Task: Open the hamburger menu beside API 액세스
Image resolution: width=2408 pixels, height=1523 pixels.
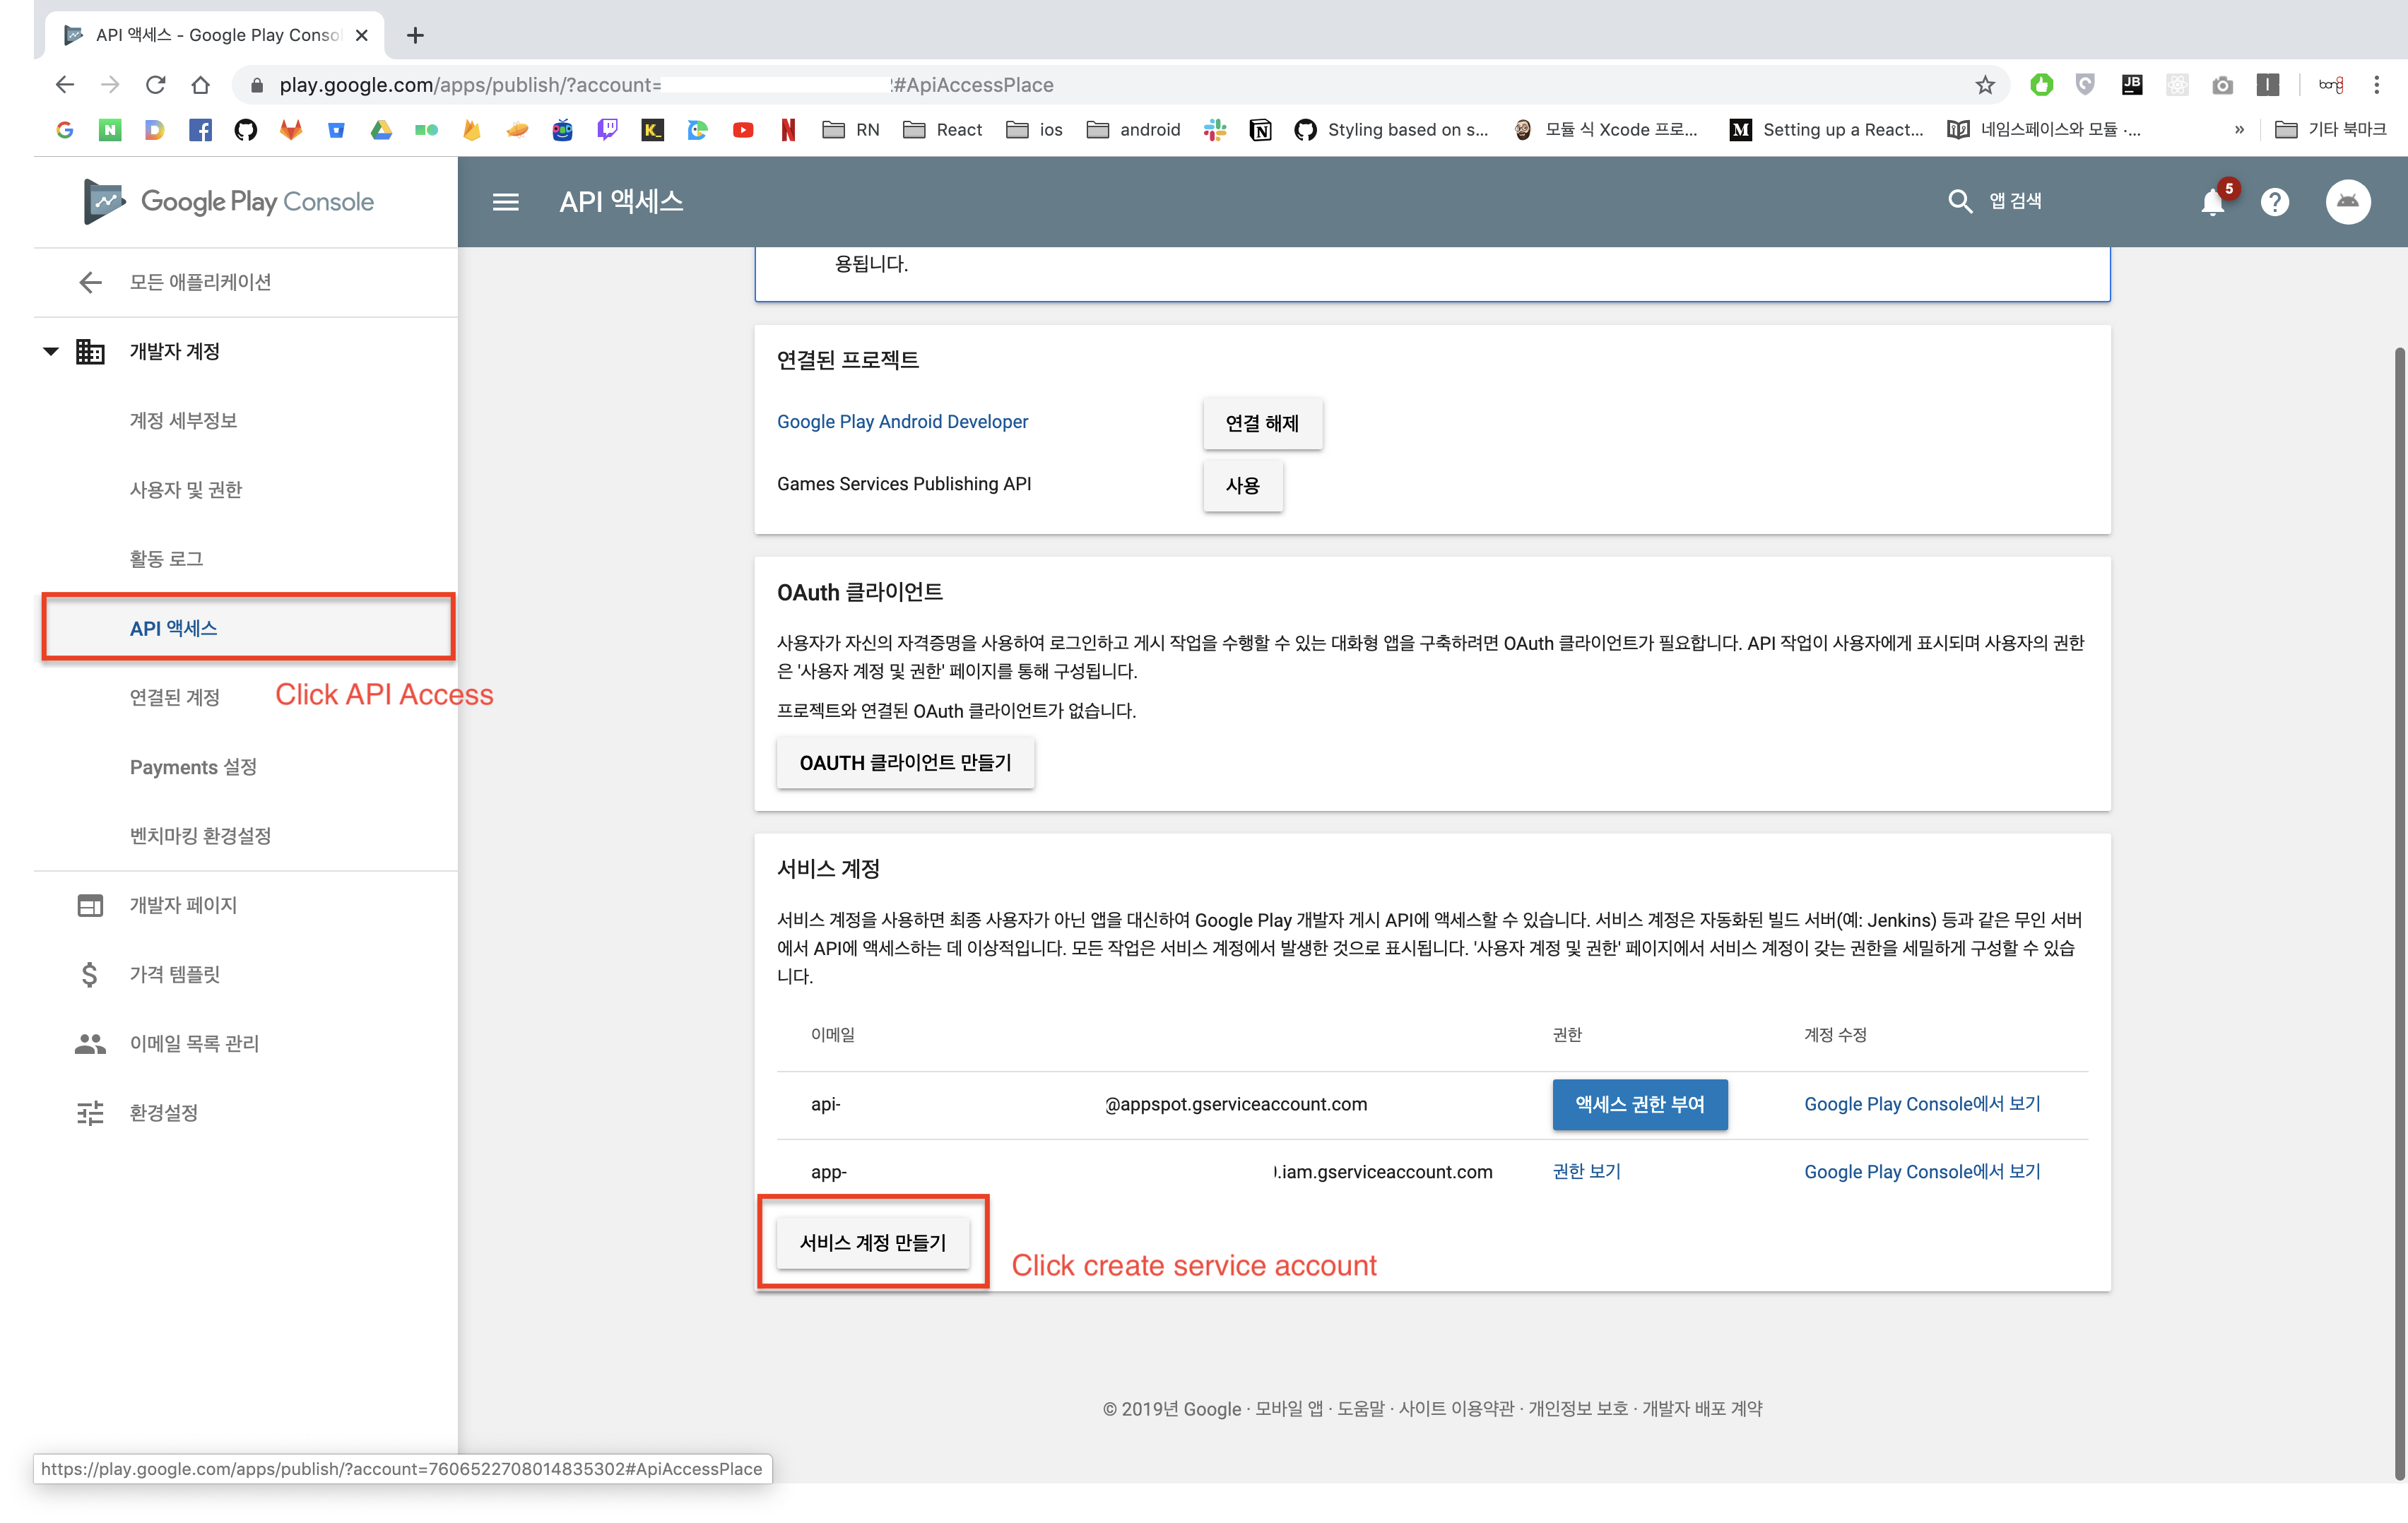Action: 506,202
